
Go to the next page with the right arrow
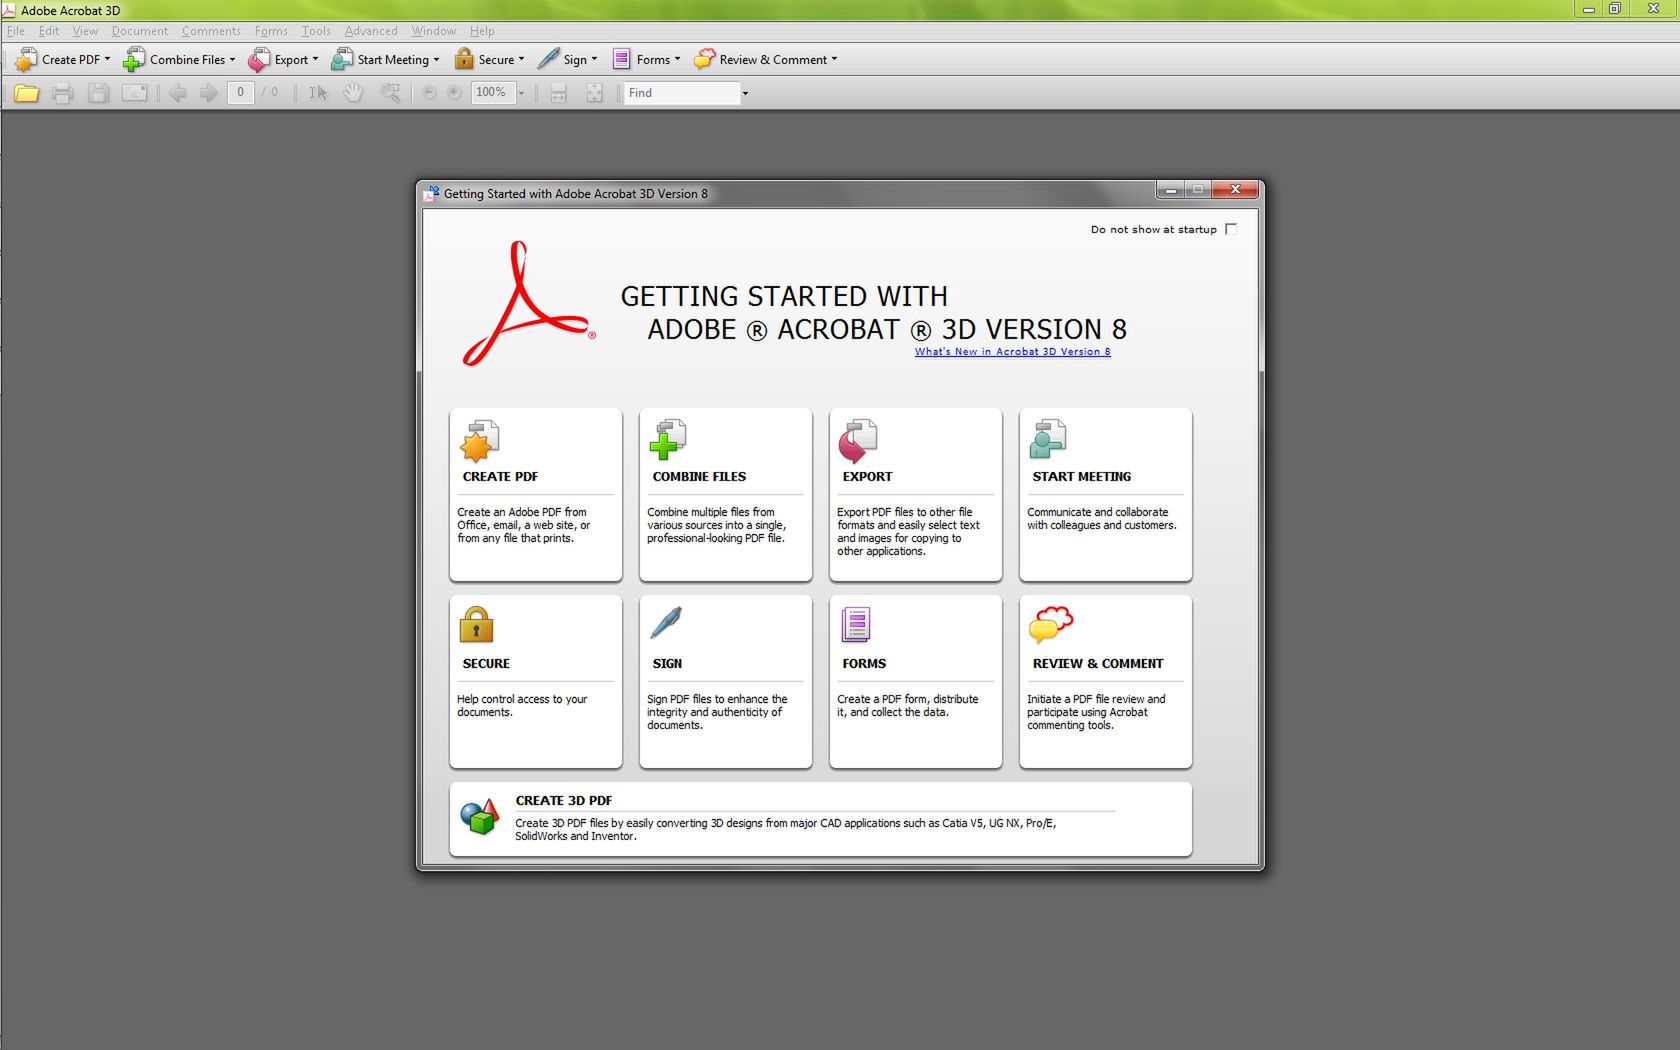click(208, 93)
